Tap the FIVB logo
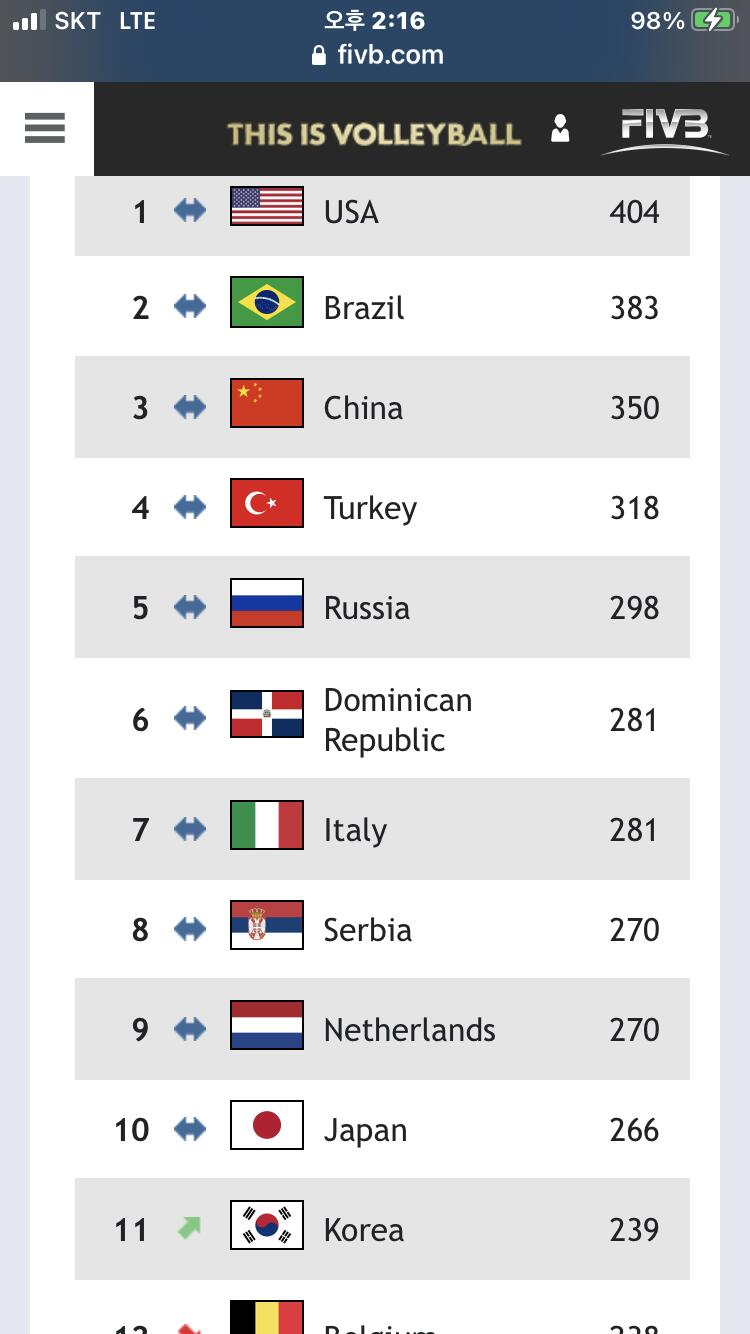 pos(664,131)
